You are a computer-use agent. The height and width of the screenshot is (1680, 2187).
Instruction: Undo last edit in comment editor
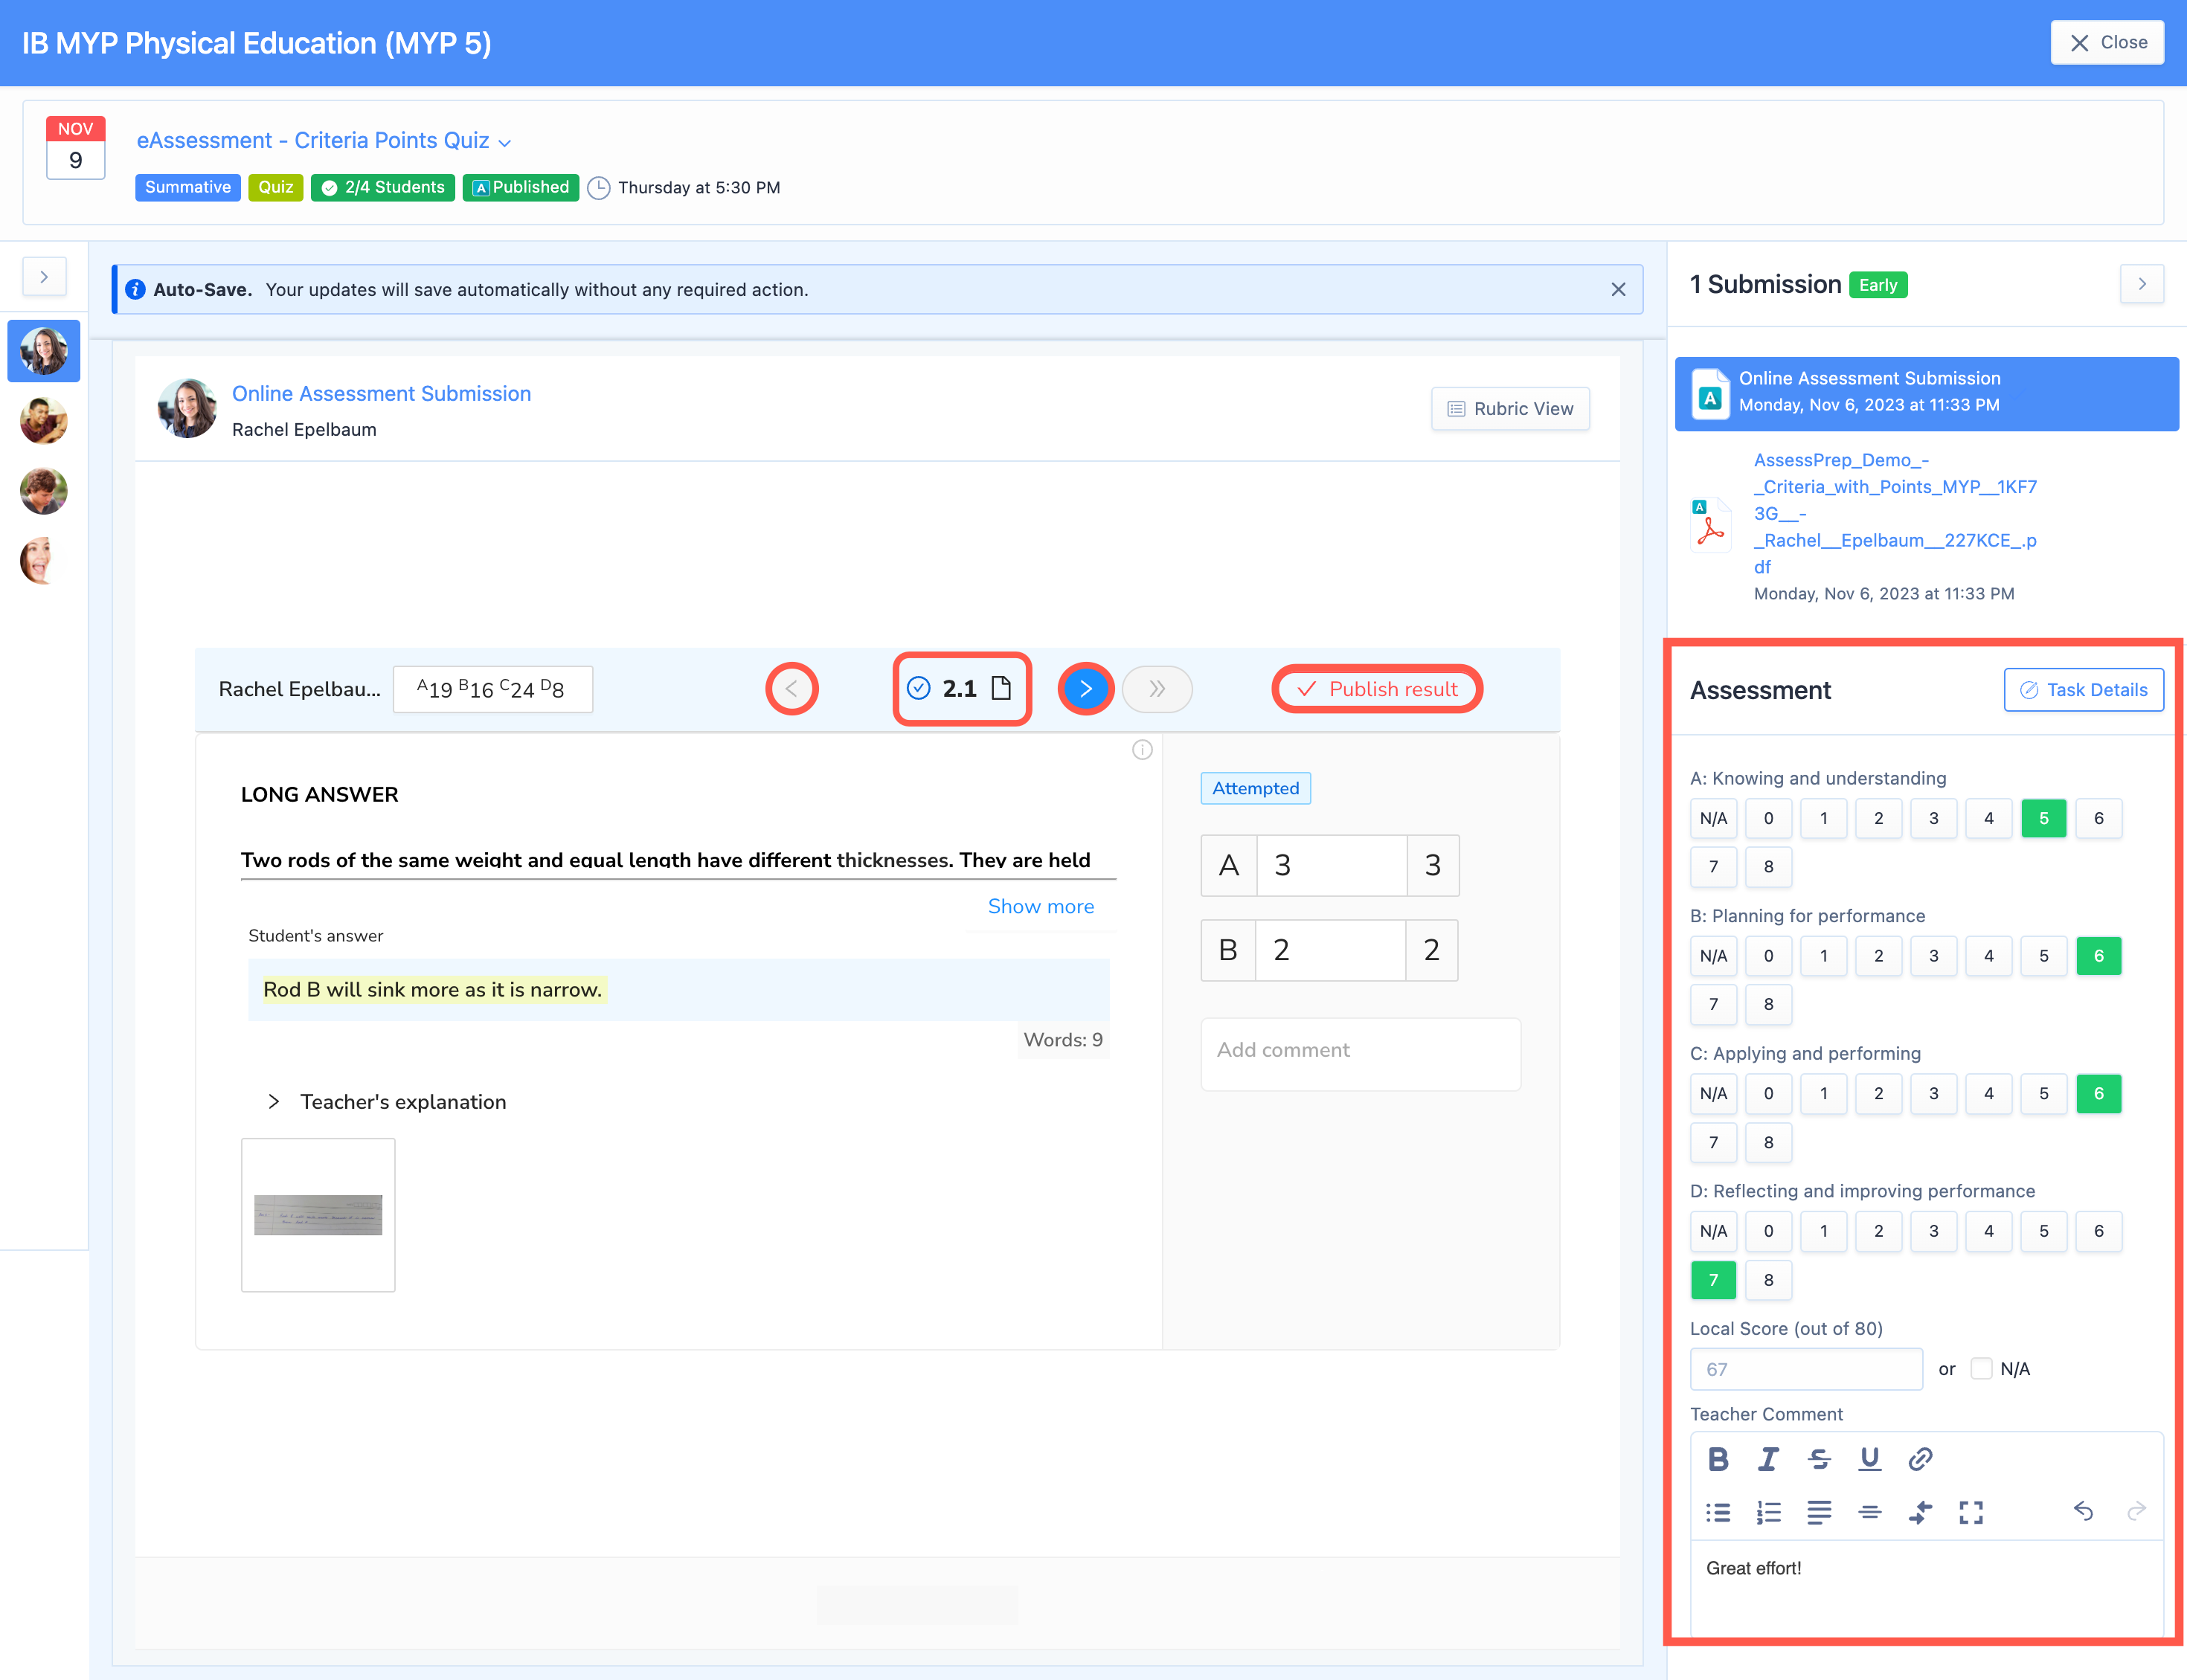pos(2083,1511)
